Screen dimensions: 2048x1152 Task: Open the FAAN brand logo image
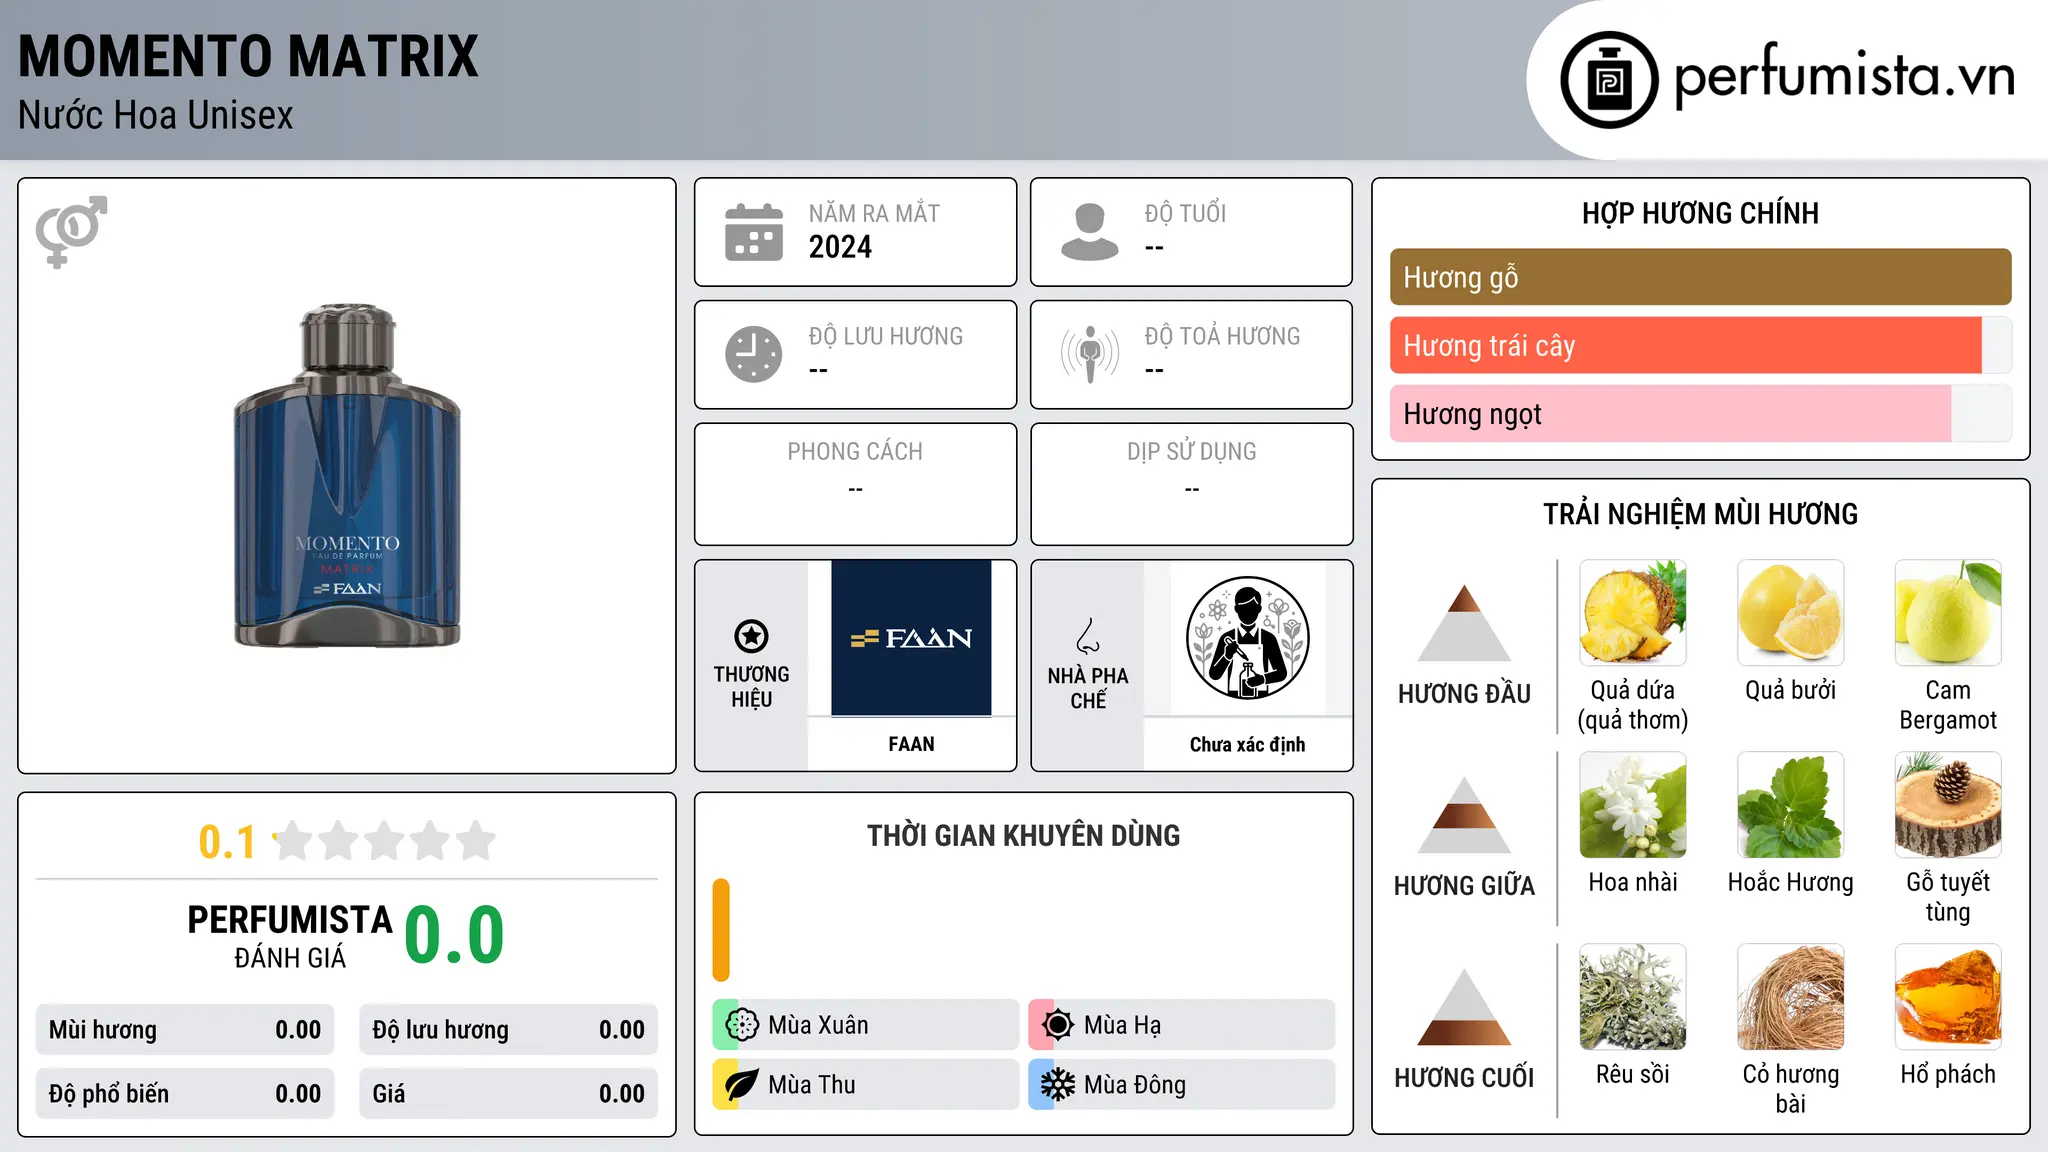click(911, 638)
